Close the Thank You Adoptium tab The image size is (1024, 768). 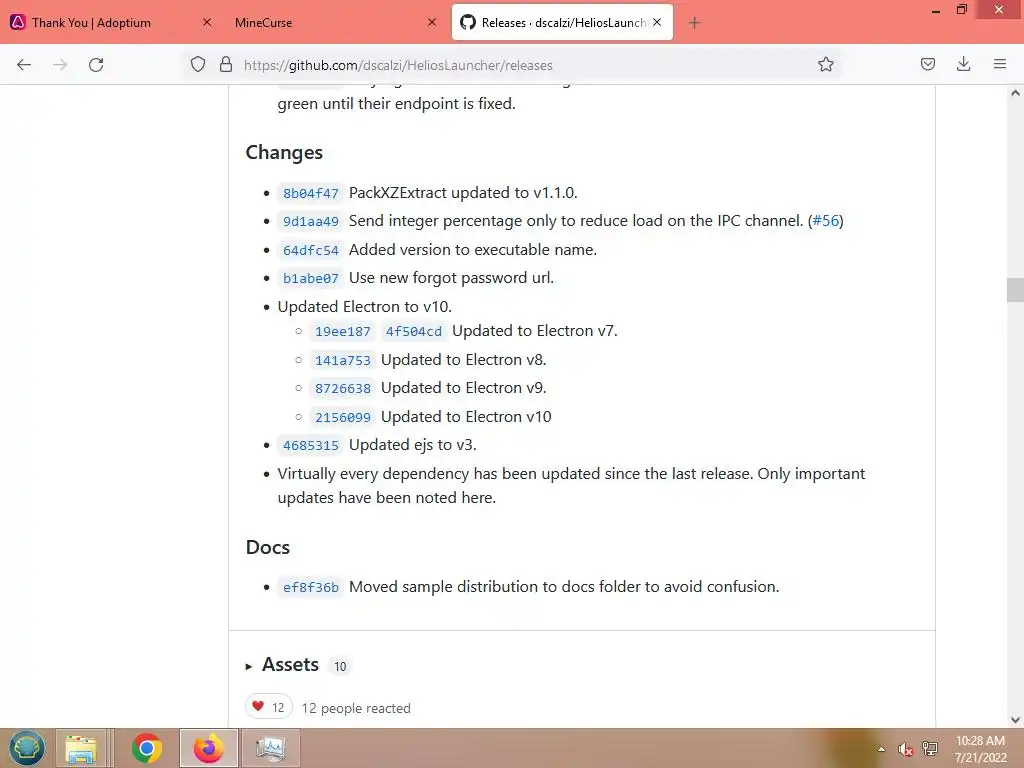point(206,22)
